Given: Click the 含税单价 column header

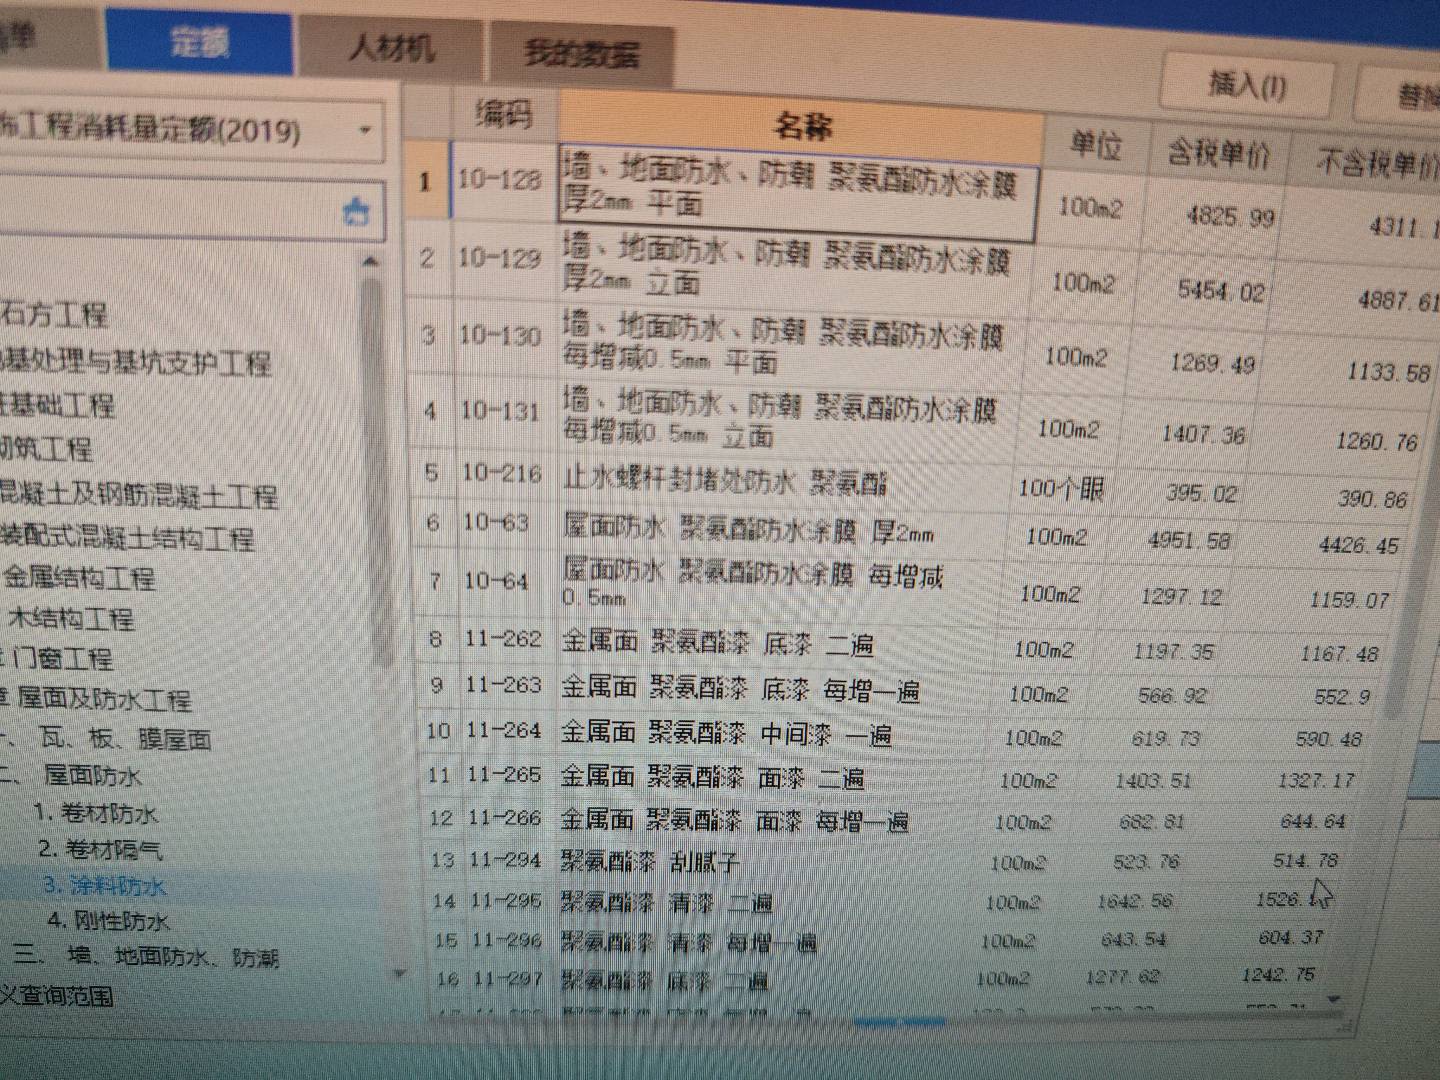Looking at the screenshot, I should tap(1218, 154).
